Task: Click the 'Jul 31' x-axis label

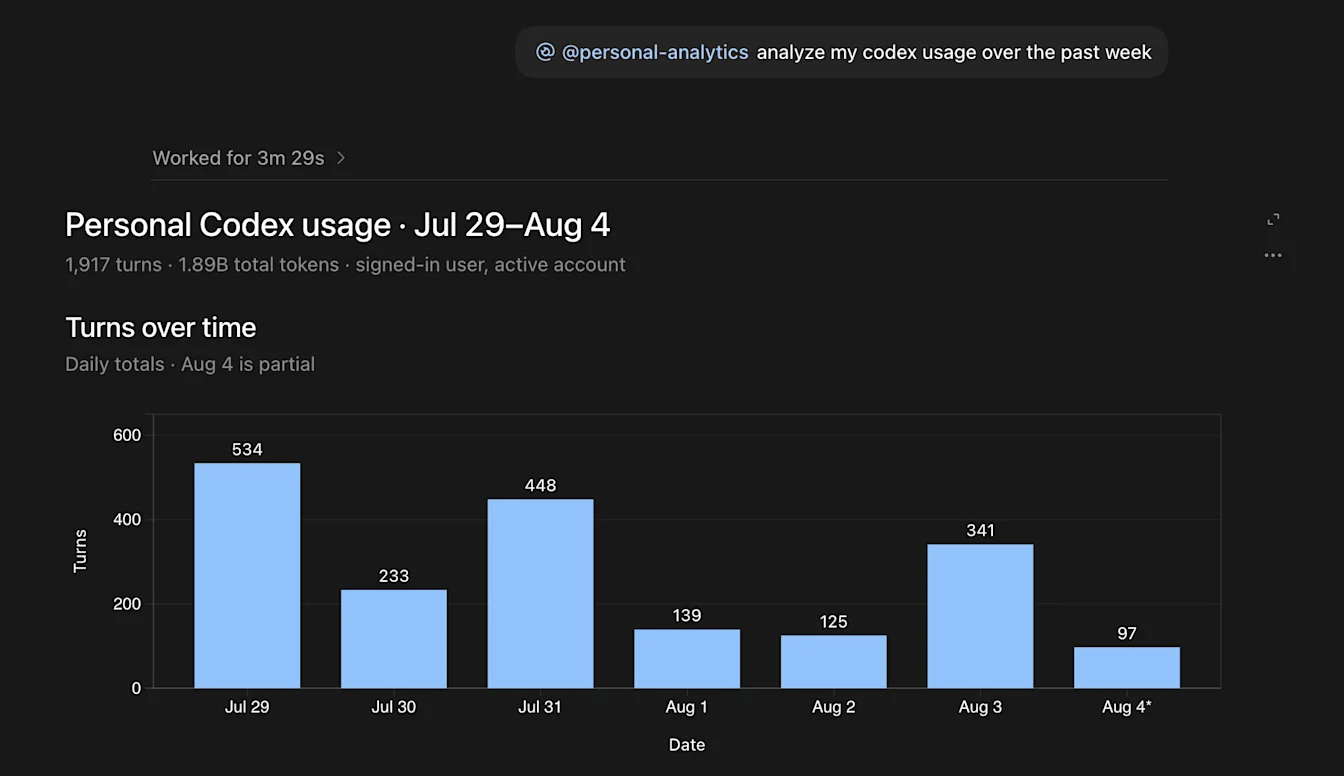Action: coord(540,707)
